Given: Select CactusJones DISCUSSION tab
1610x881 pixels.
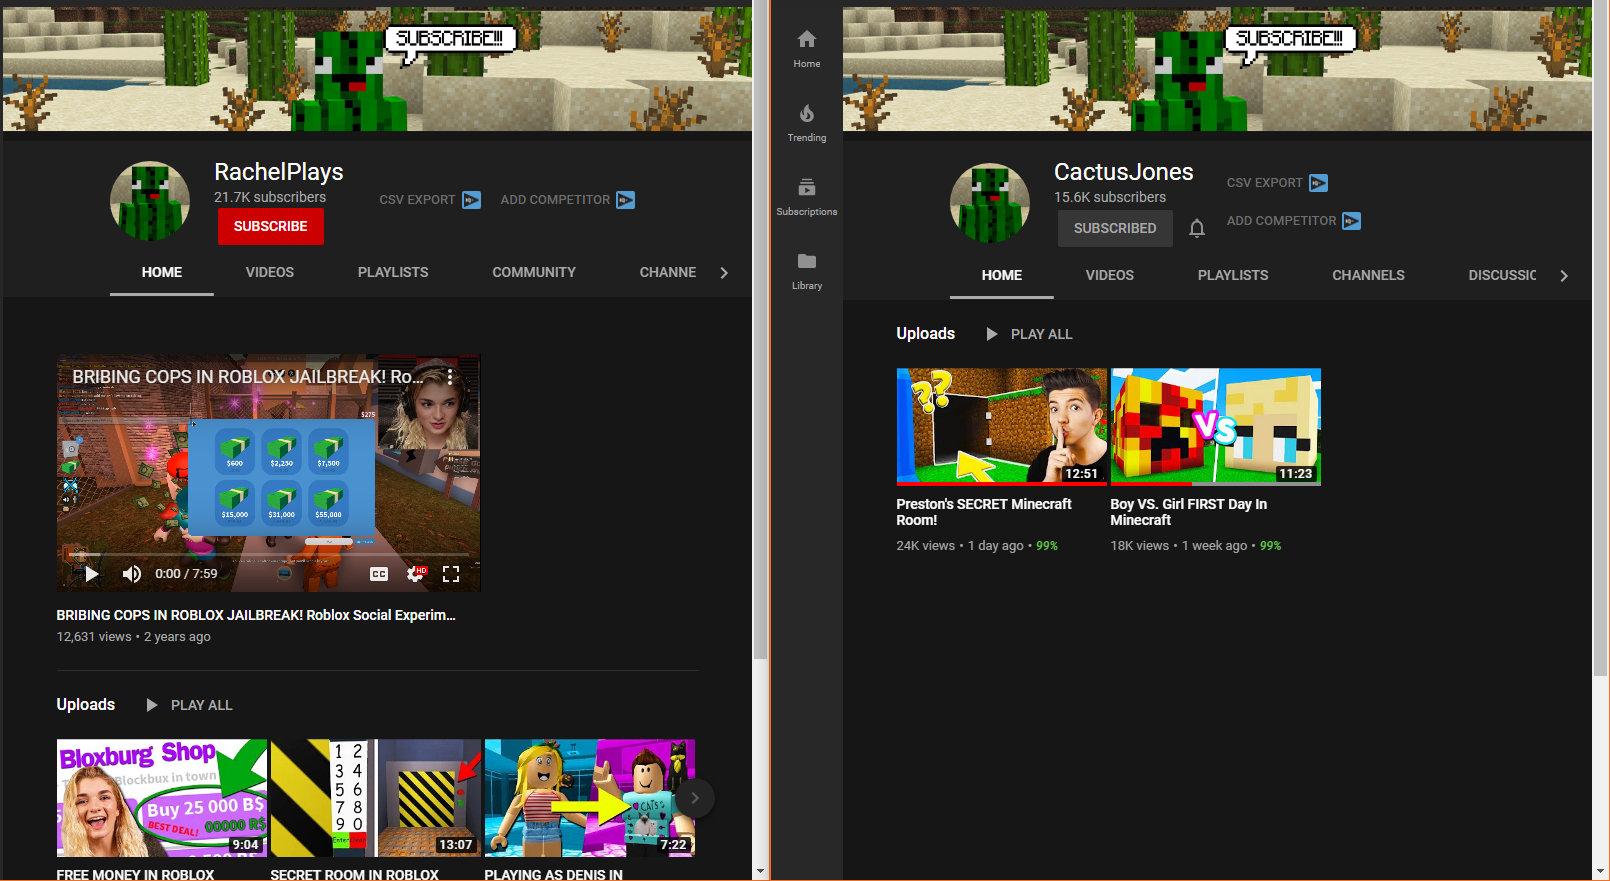Looking at the screenshot, I should click(1502, 275).
